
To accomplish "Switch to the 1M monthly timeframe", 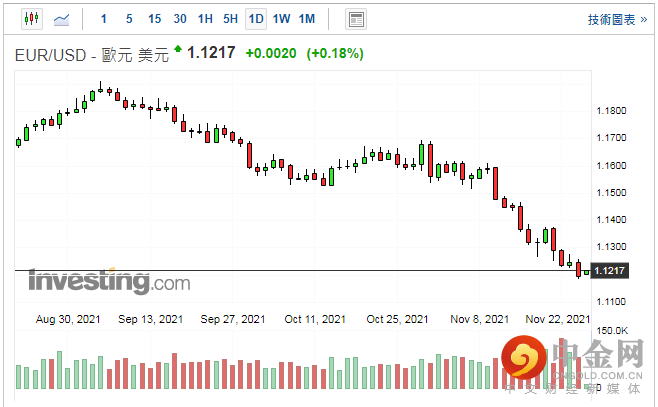I will tap(307, 19).
